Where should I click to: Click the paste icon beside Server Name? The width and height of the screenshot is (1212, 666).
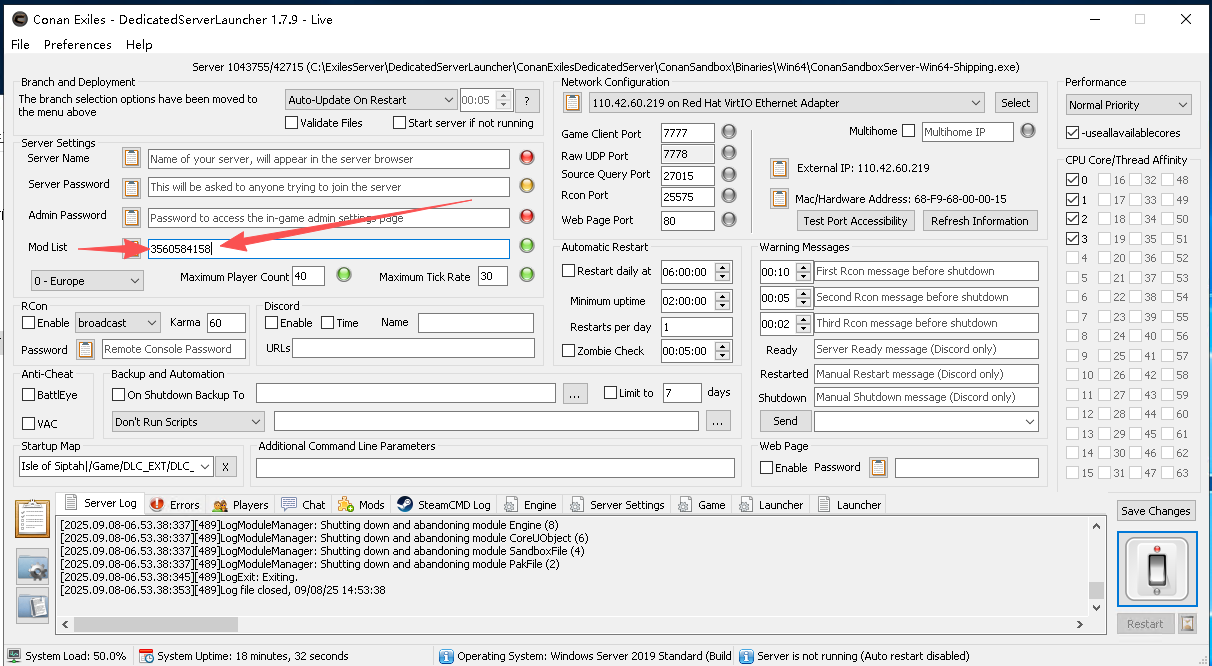pyautogui.click(x=131, y=158)
